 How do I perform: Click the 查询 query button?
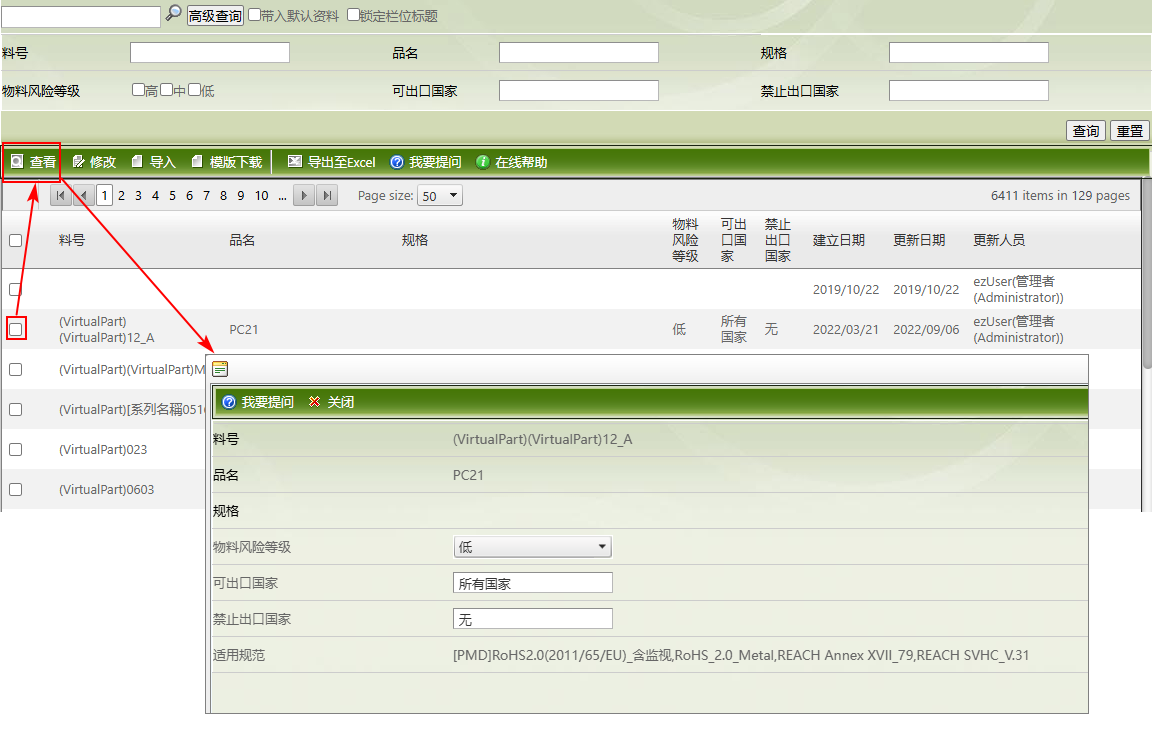[1085, 131]
